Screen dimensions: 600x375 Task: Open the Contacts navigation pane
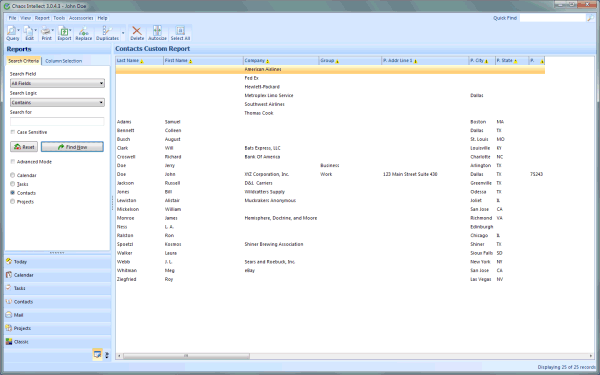[x=58, y=302]
